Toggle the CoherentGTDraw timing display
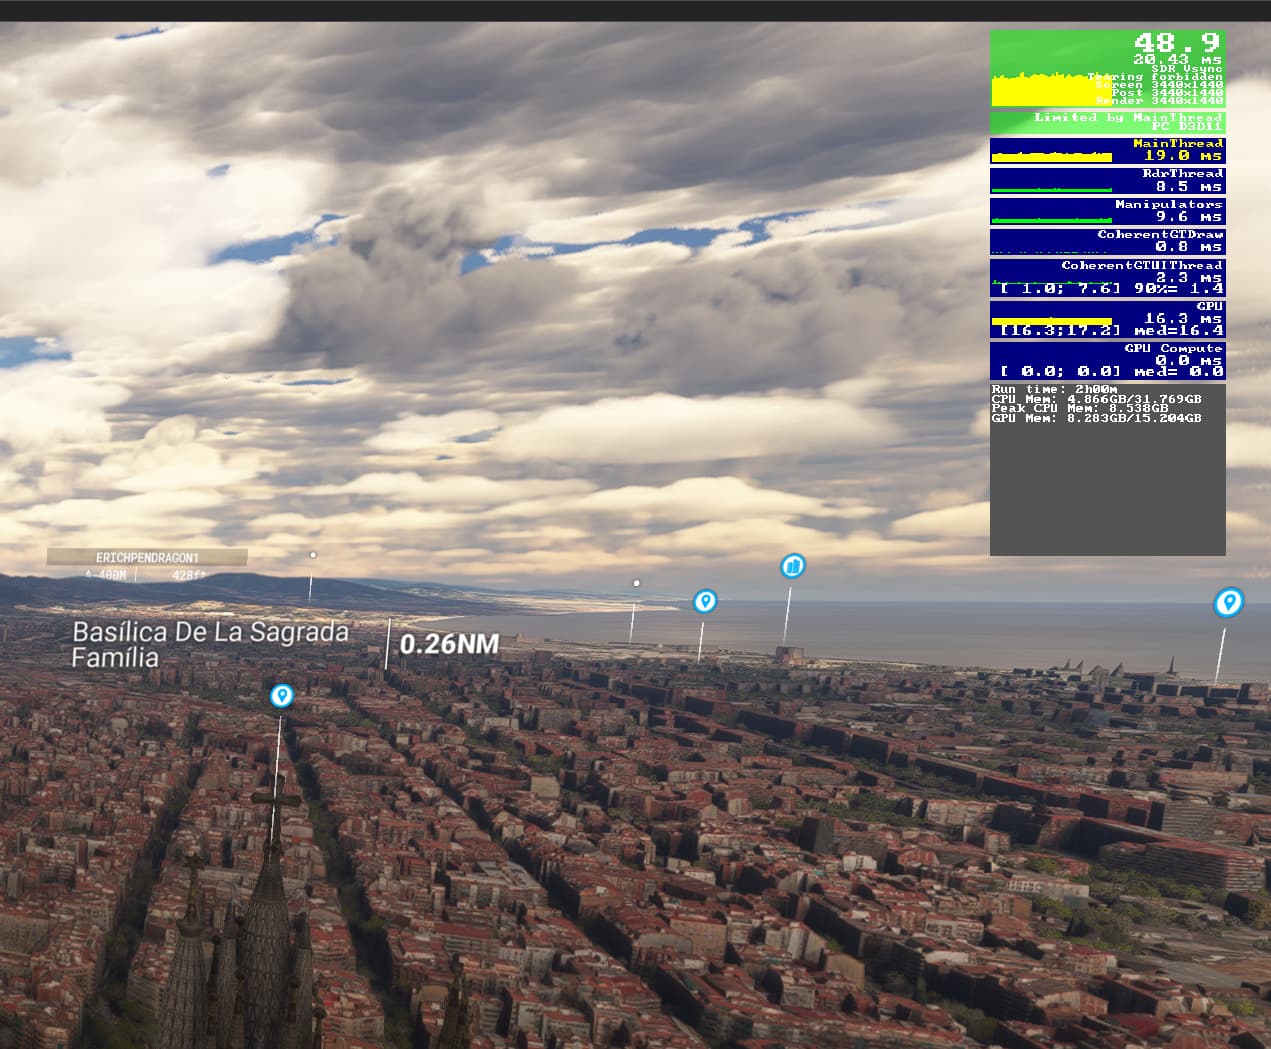Viewport: 1271px width, 1049px height. click(x=1106, y=241)
